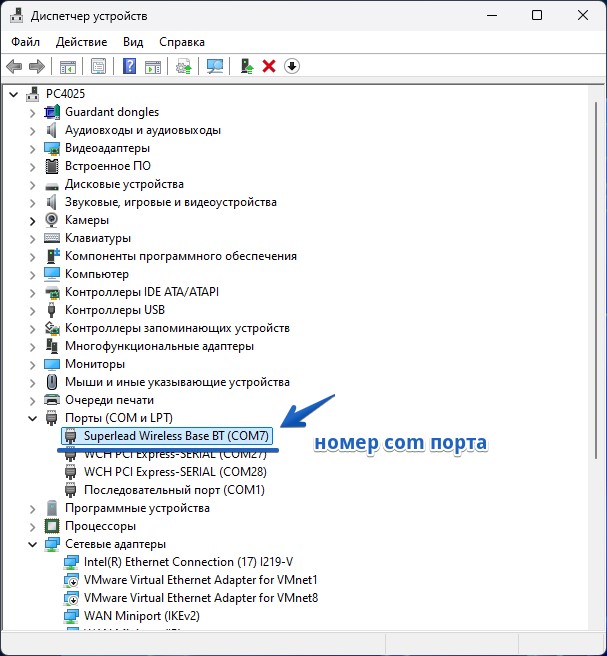The width and height of the screenshot is (607, 656).
Task: Click the red X remove device icon
Action: [268, 66]
